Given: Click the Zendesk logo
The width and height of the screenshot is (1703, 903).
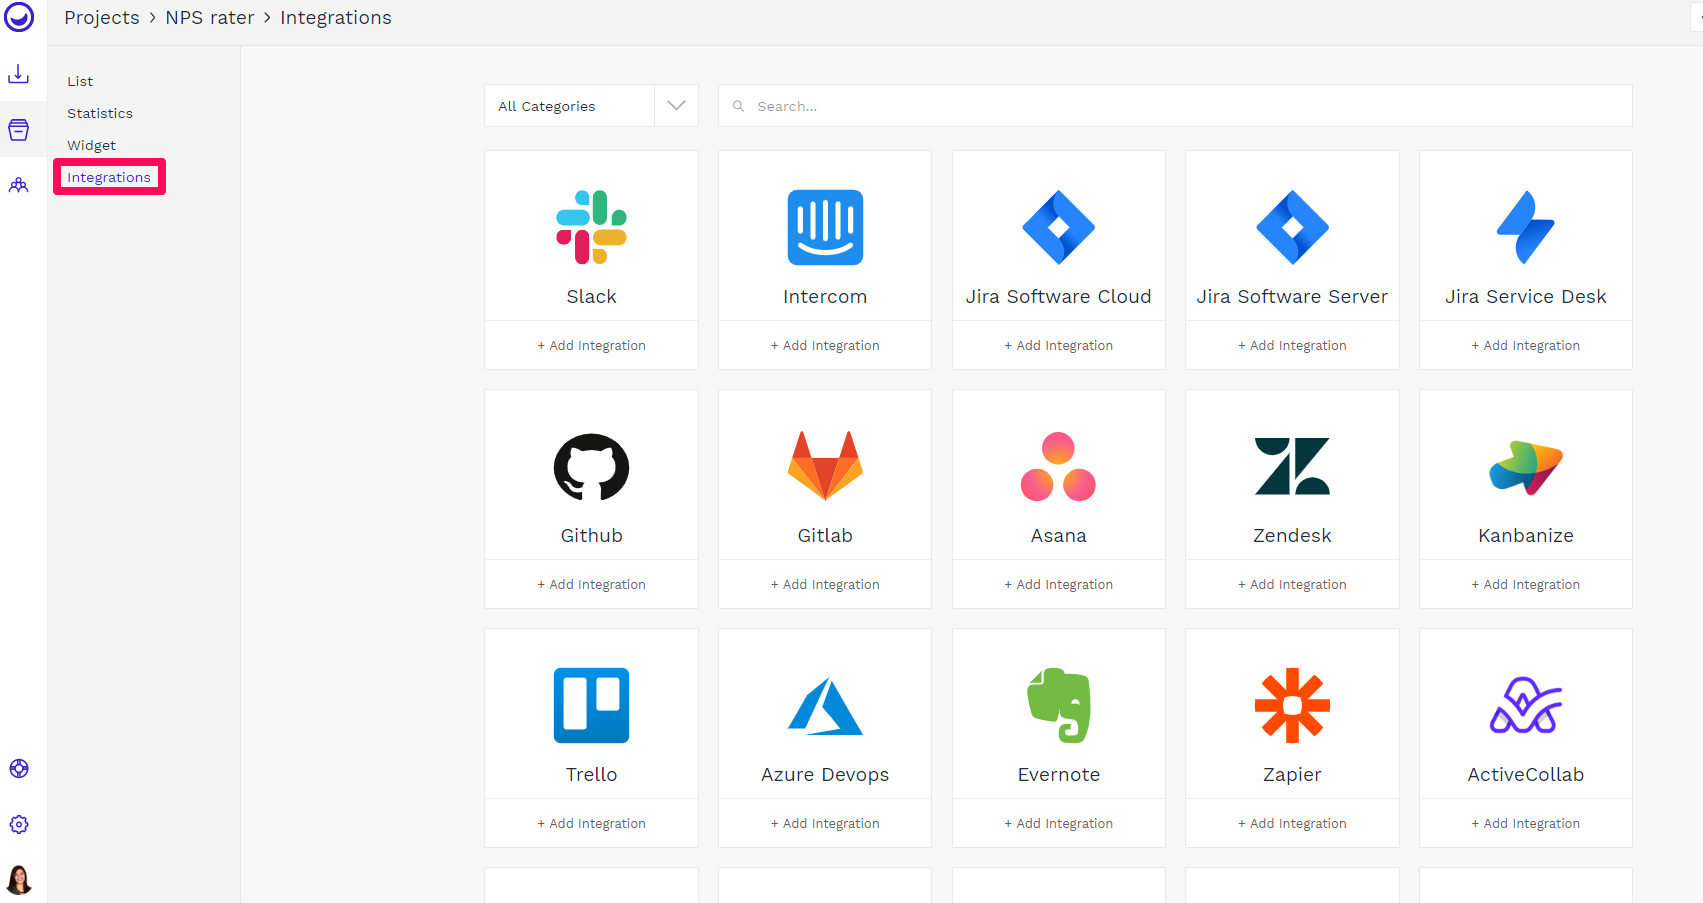Looking at the screenshot, I should [x=1292, y=466].
